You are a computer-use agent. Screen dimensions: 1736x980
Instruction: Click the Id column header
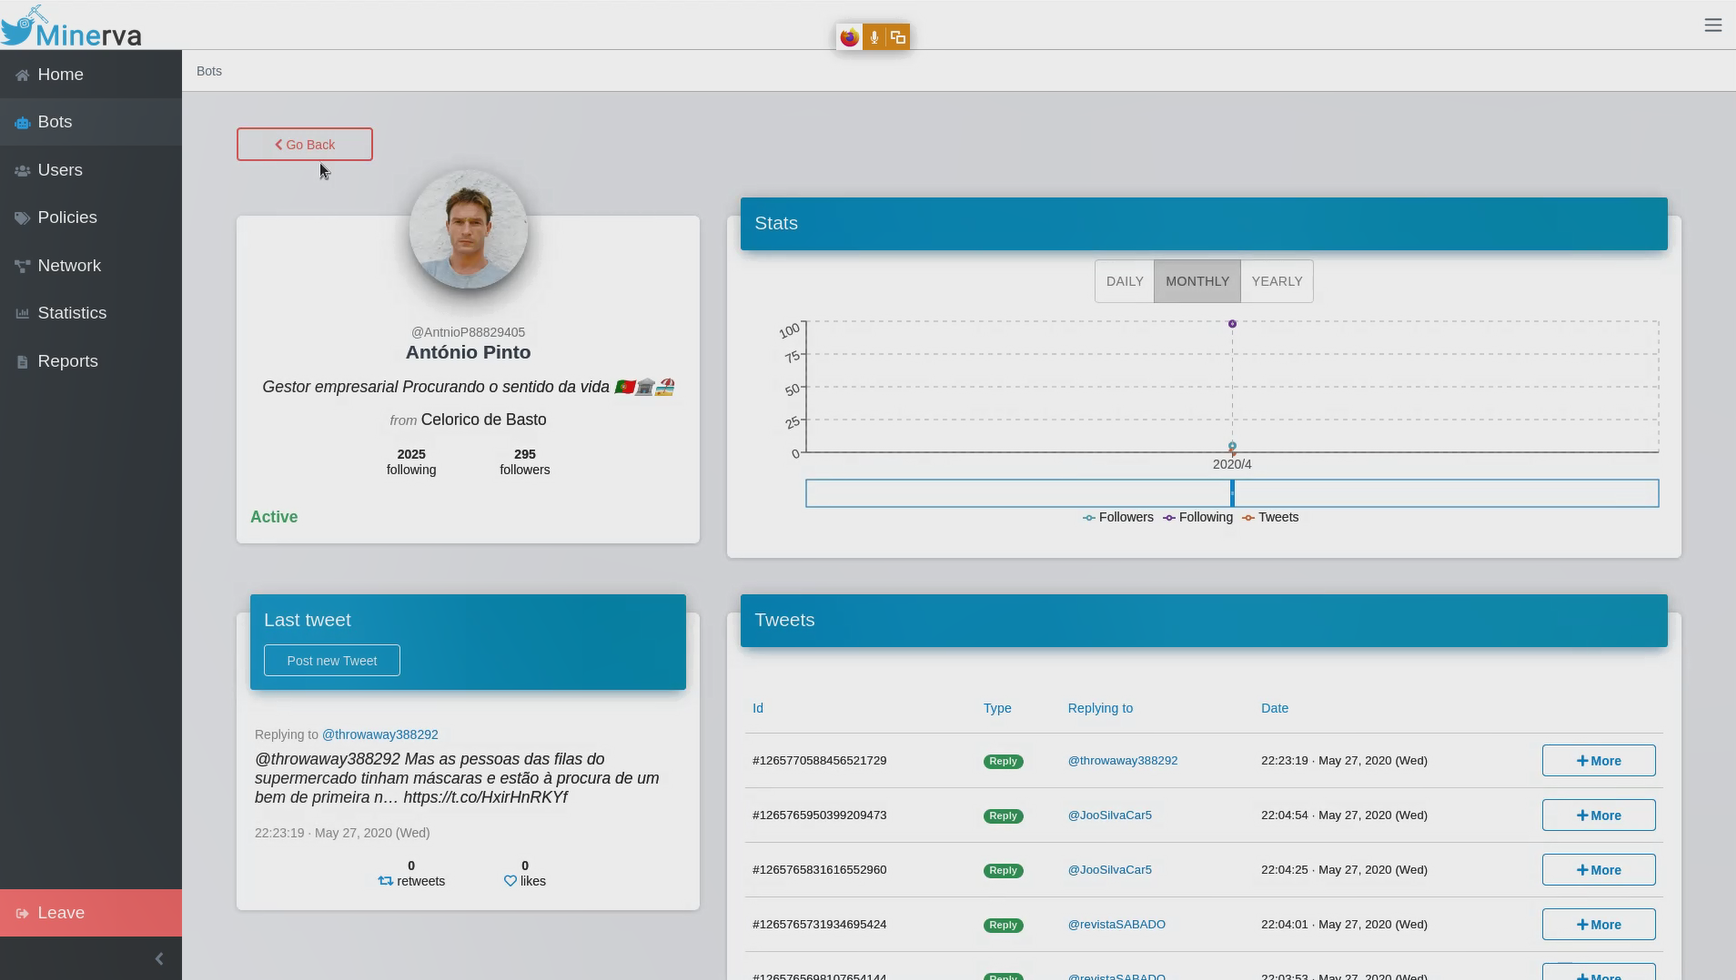tap(758, 708)
